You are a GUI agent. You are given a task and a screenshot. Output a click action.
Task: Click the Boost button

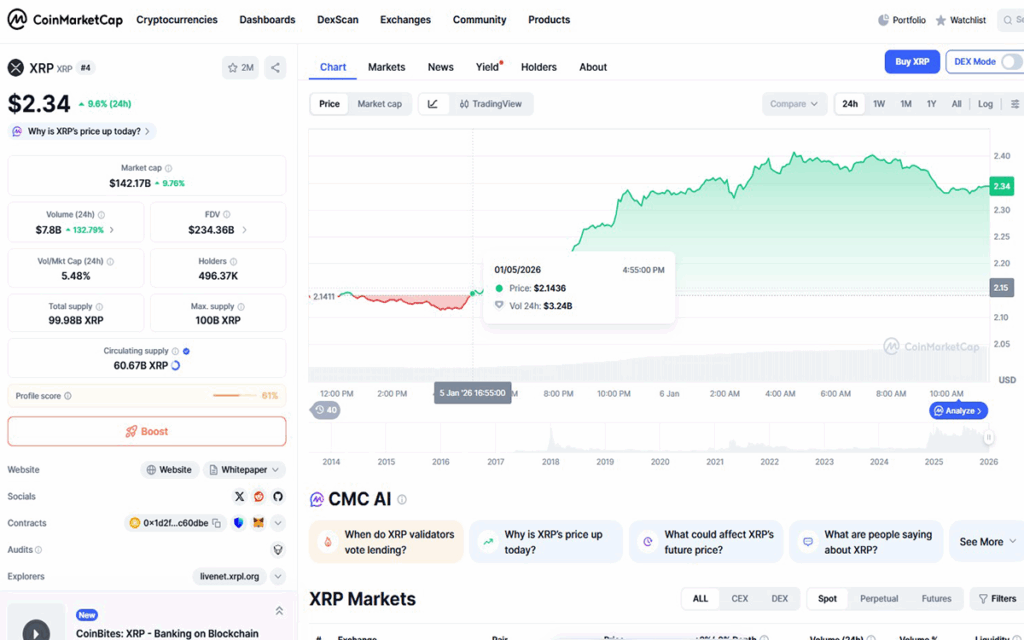point(147,431)
